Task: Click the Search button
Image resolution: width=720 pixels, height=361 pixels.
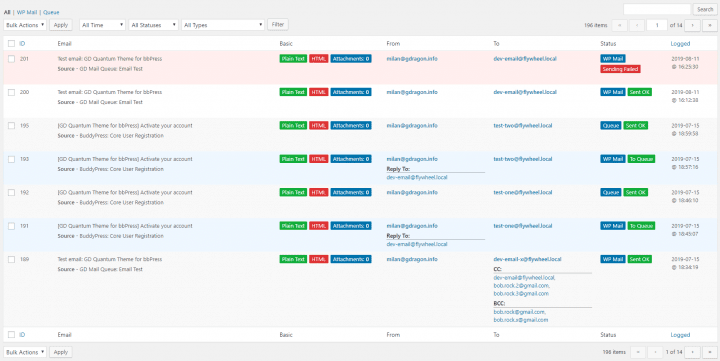Action: (705, 9)
